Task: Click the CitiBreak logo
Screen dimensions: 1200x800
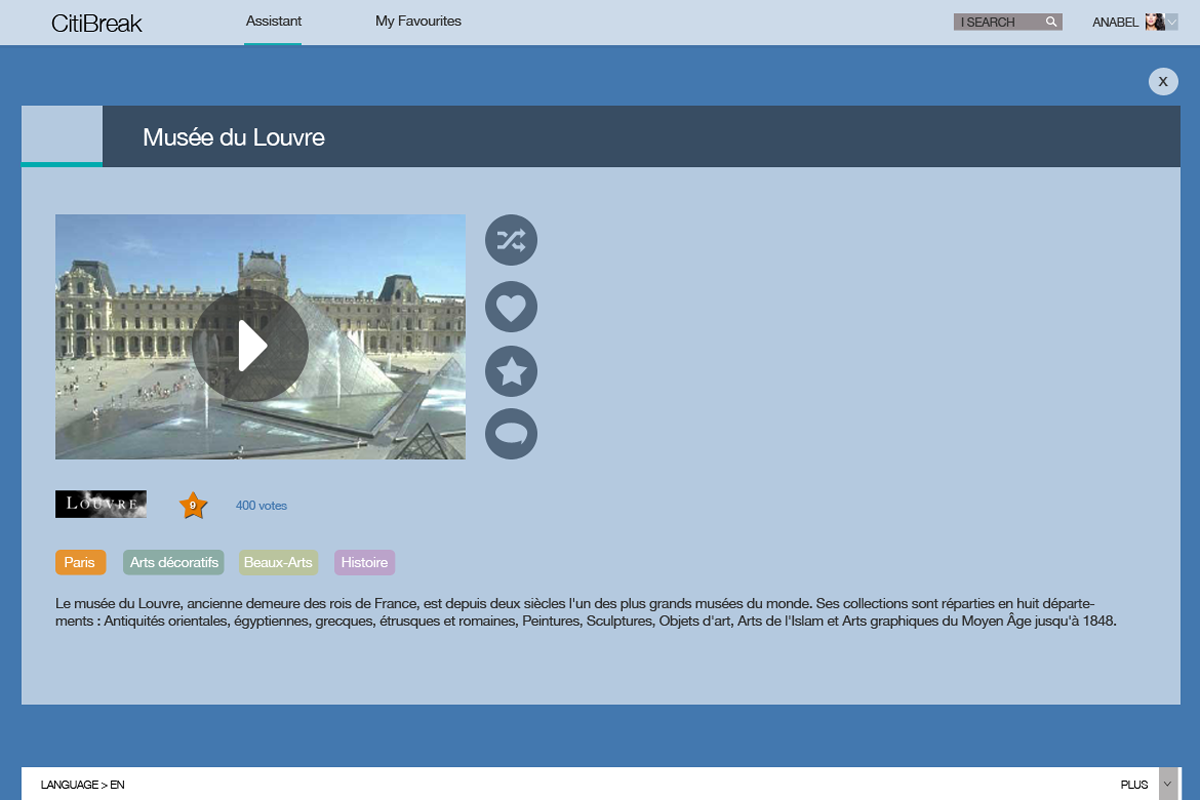Action: (97, 23)
